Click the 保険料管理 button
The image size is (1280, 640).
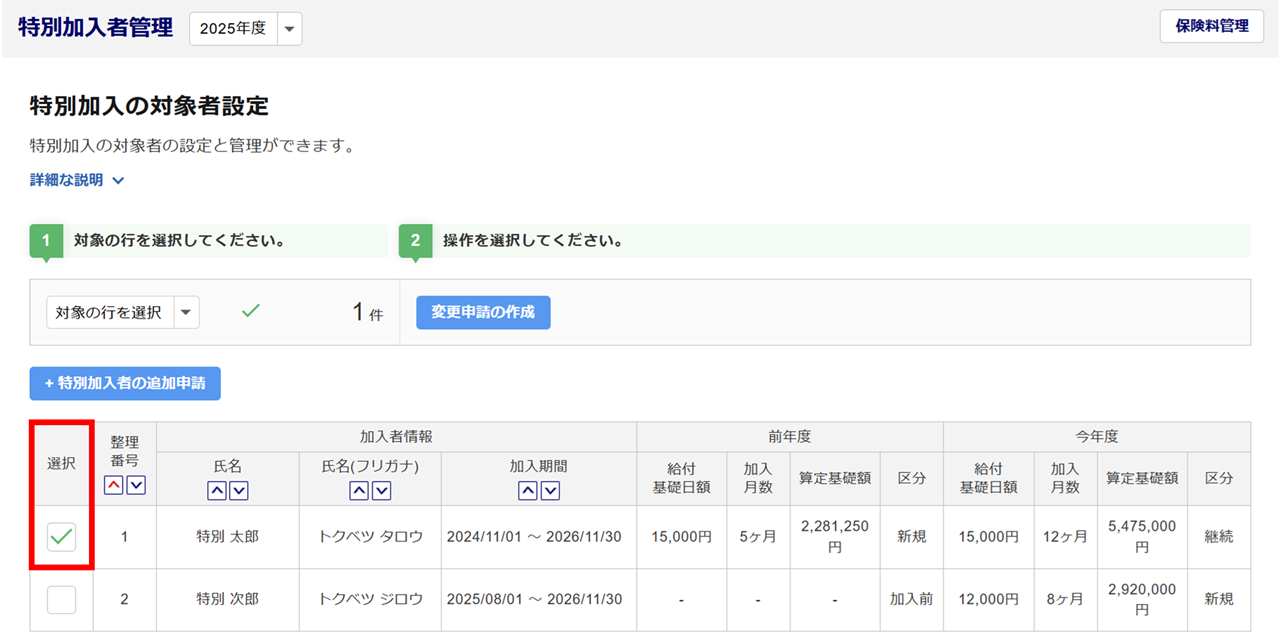(1212, 26)
